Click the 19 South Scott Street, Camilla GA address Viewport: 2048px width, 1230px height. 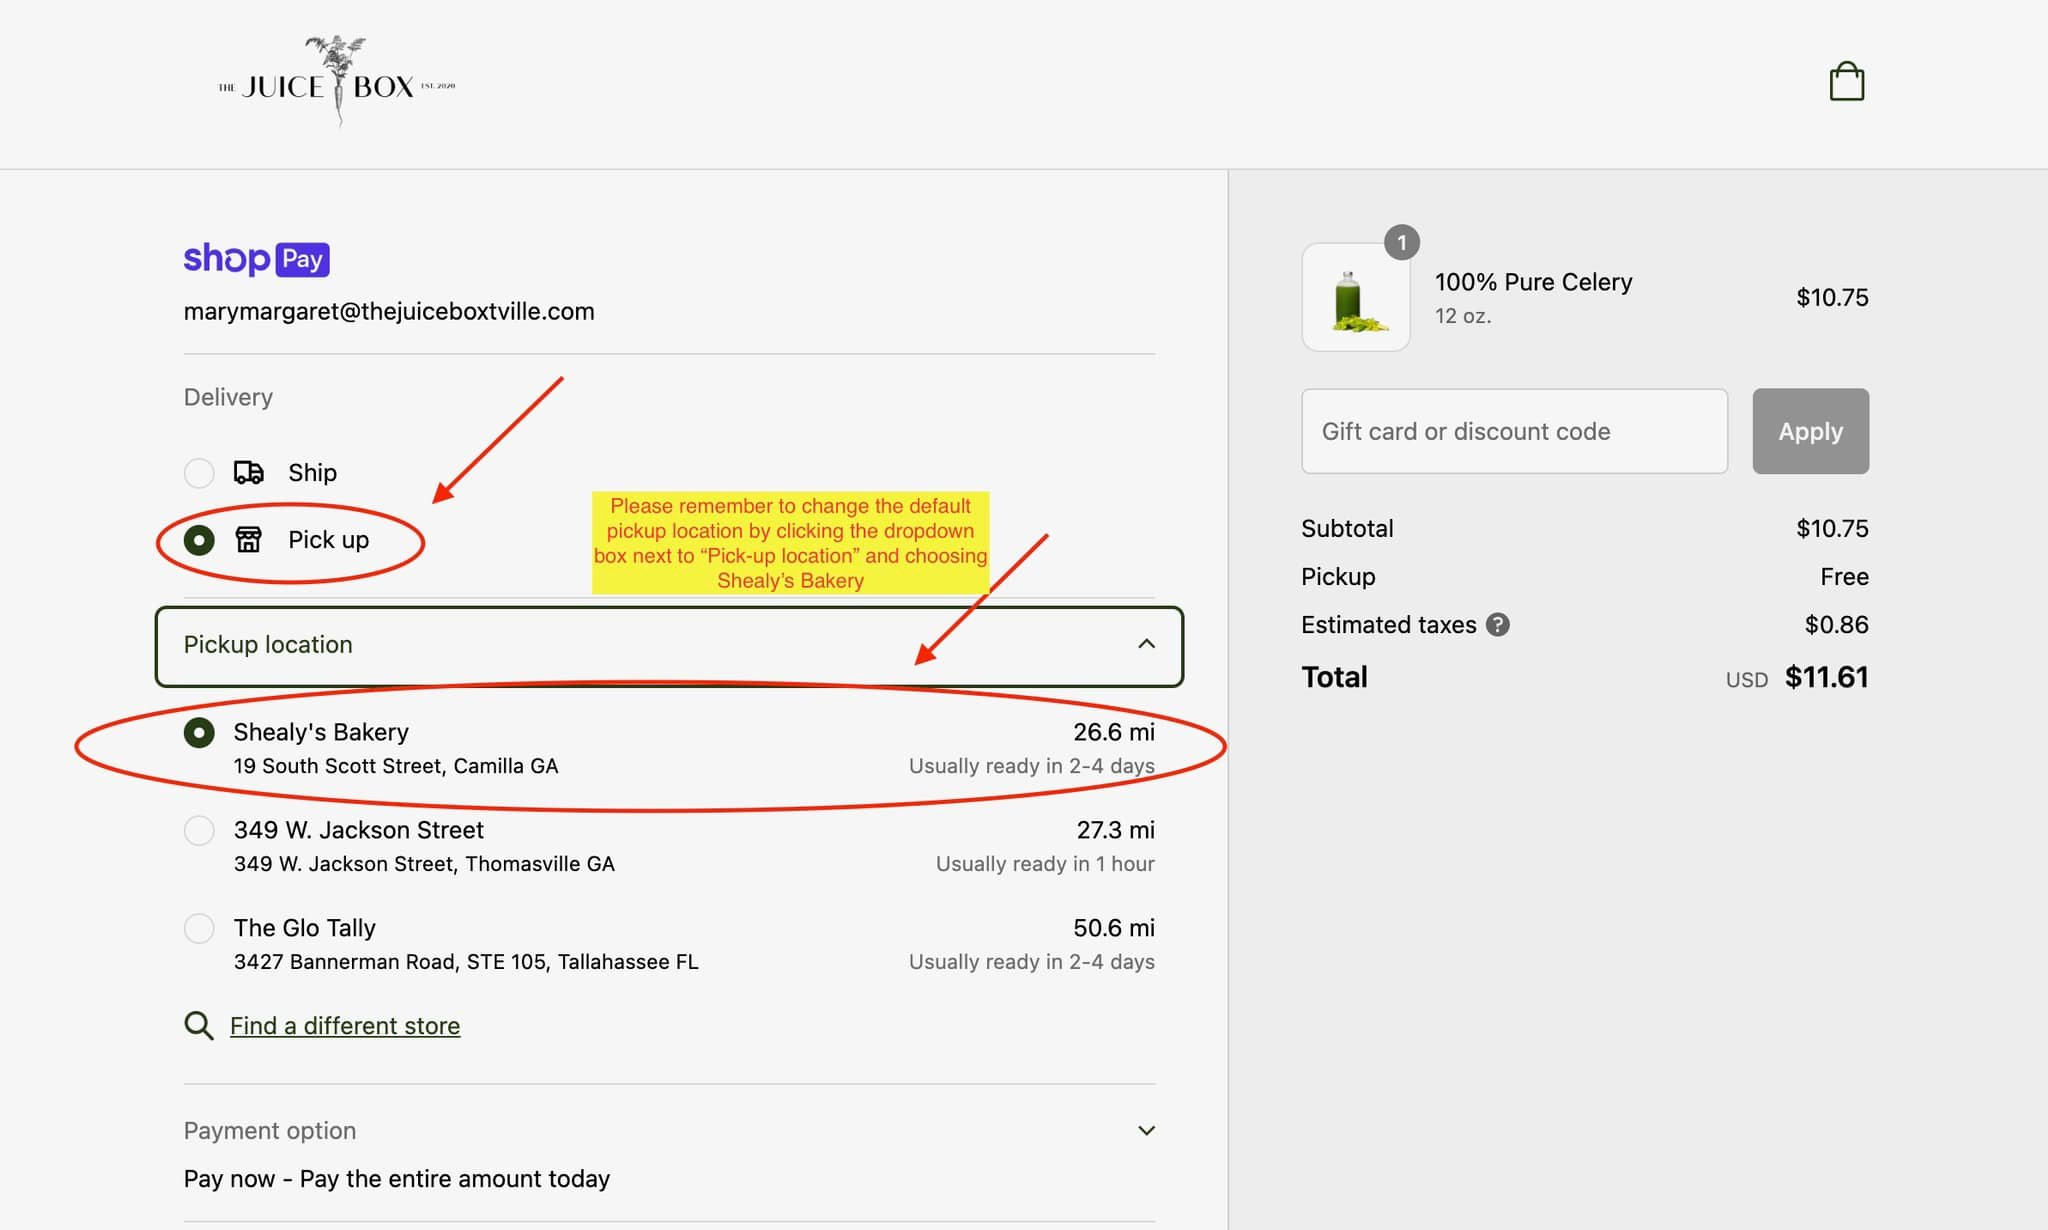396,766
